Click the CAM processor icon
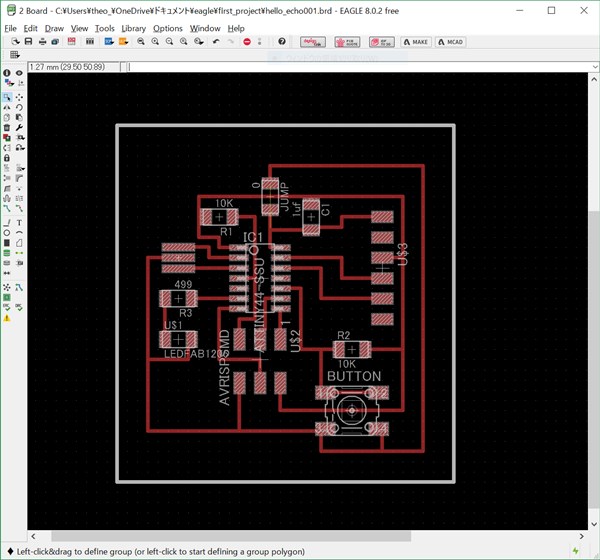 [x=55, y=41]
